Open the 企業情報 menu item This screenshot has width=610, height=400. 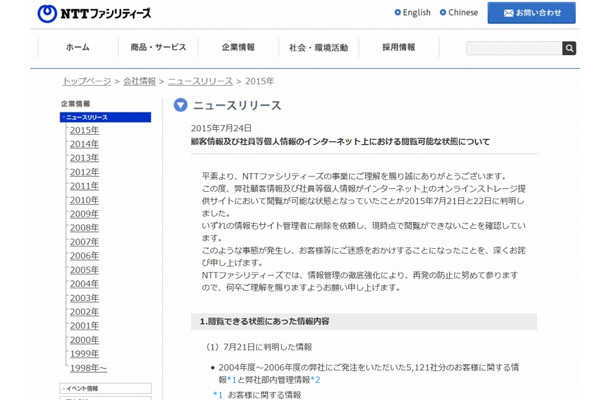pos(238,47)
